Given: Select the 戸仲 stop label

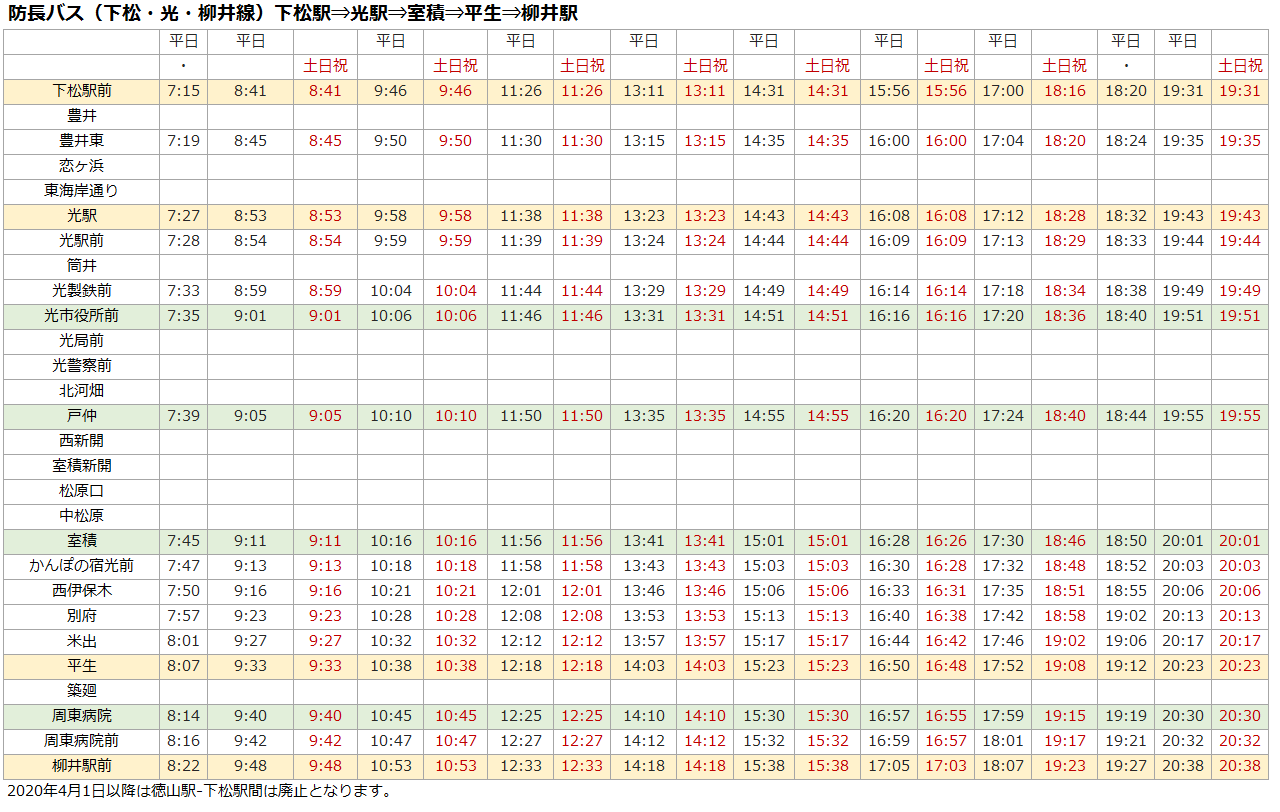Looking at the screenshot, I should coord(81,416).
